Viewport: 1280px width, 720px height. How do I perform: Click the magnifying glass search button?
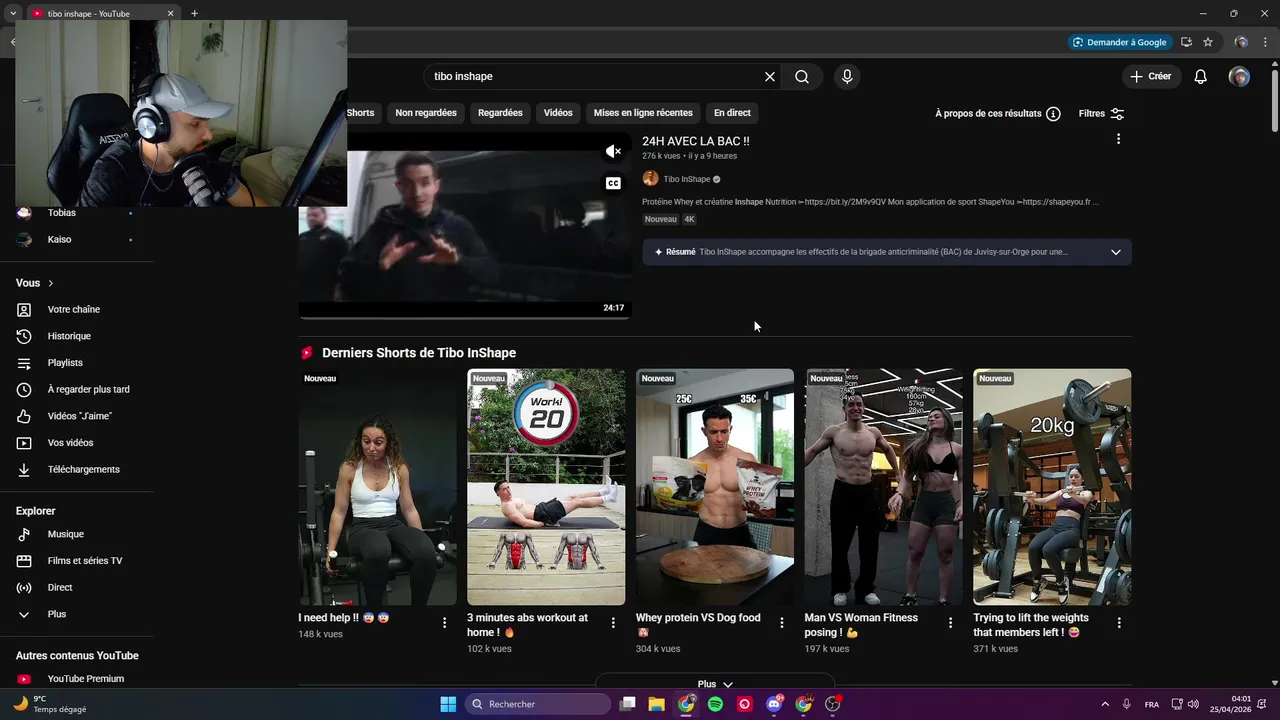(802, 77)
